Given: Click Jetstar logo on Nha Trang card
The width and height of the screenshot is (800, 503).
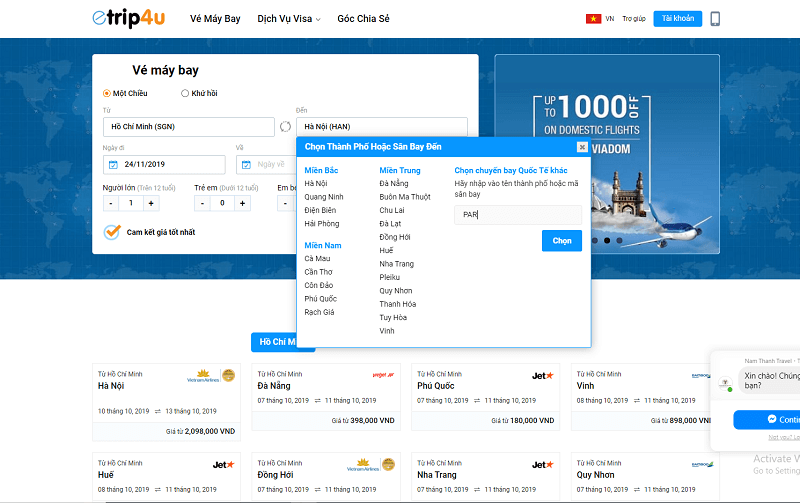Looking at the screenshot, I should tap(542, 465).
